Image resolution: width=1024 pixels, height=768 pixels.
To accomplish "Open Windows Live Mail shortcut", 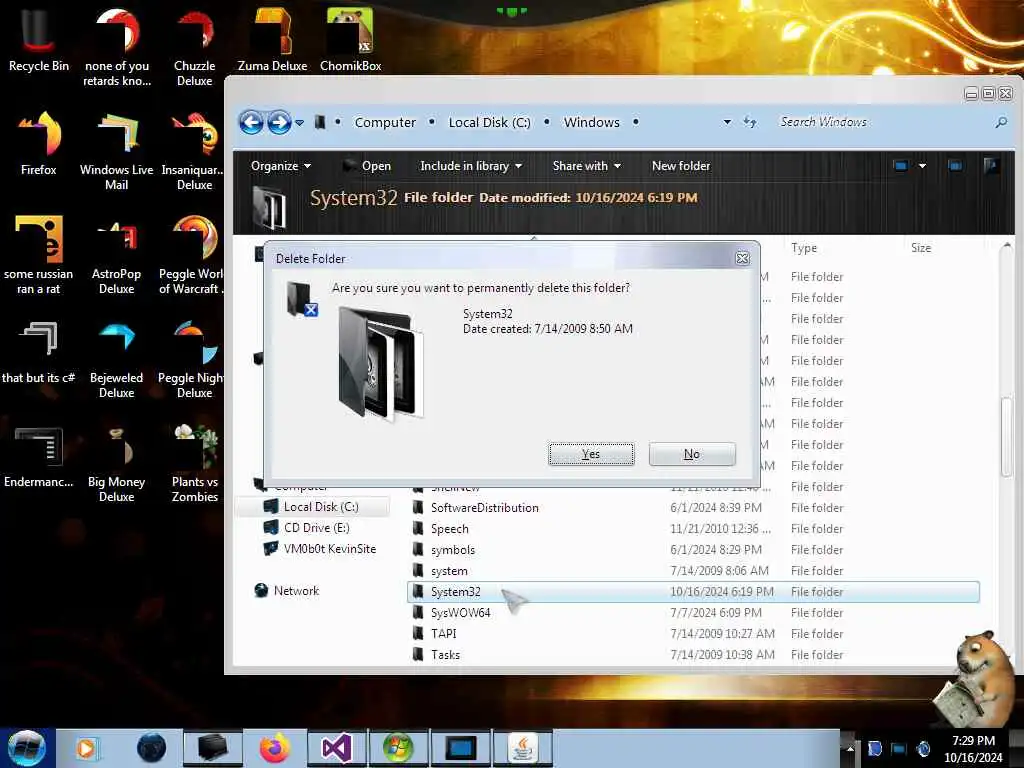I will point(117,152).
